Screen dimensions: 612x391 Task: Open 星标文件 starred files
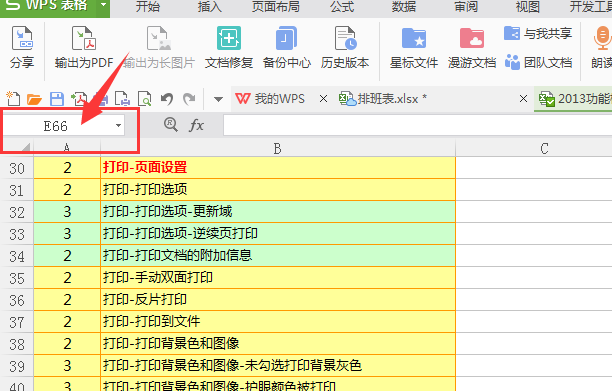coord(414,47)
